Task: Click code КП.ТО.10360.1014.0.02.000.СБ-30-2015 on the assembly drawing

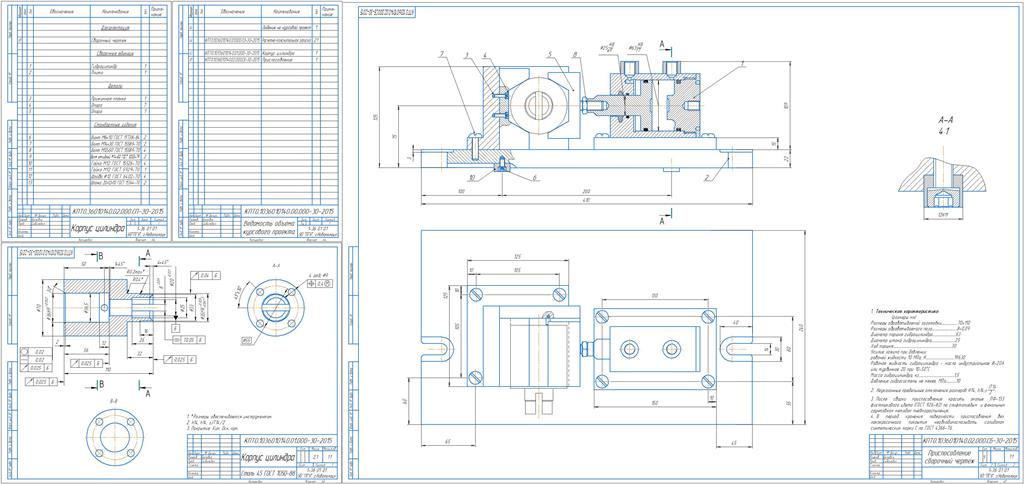Action: (x=968, y=441)
